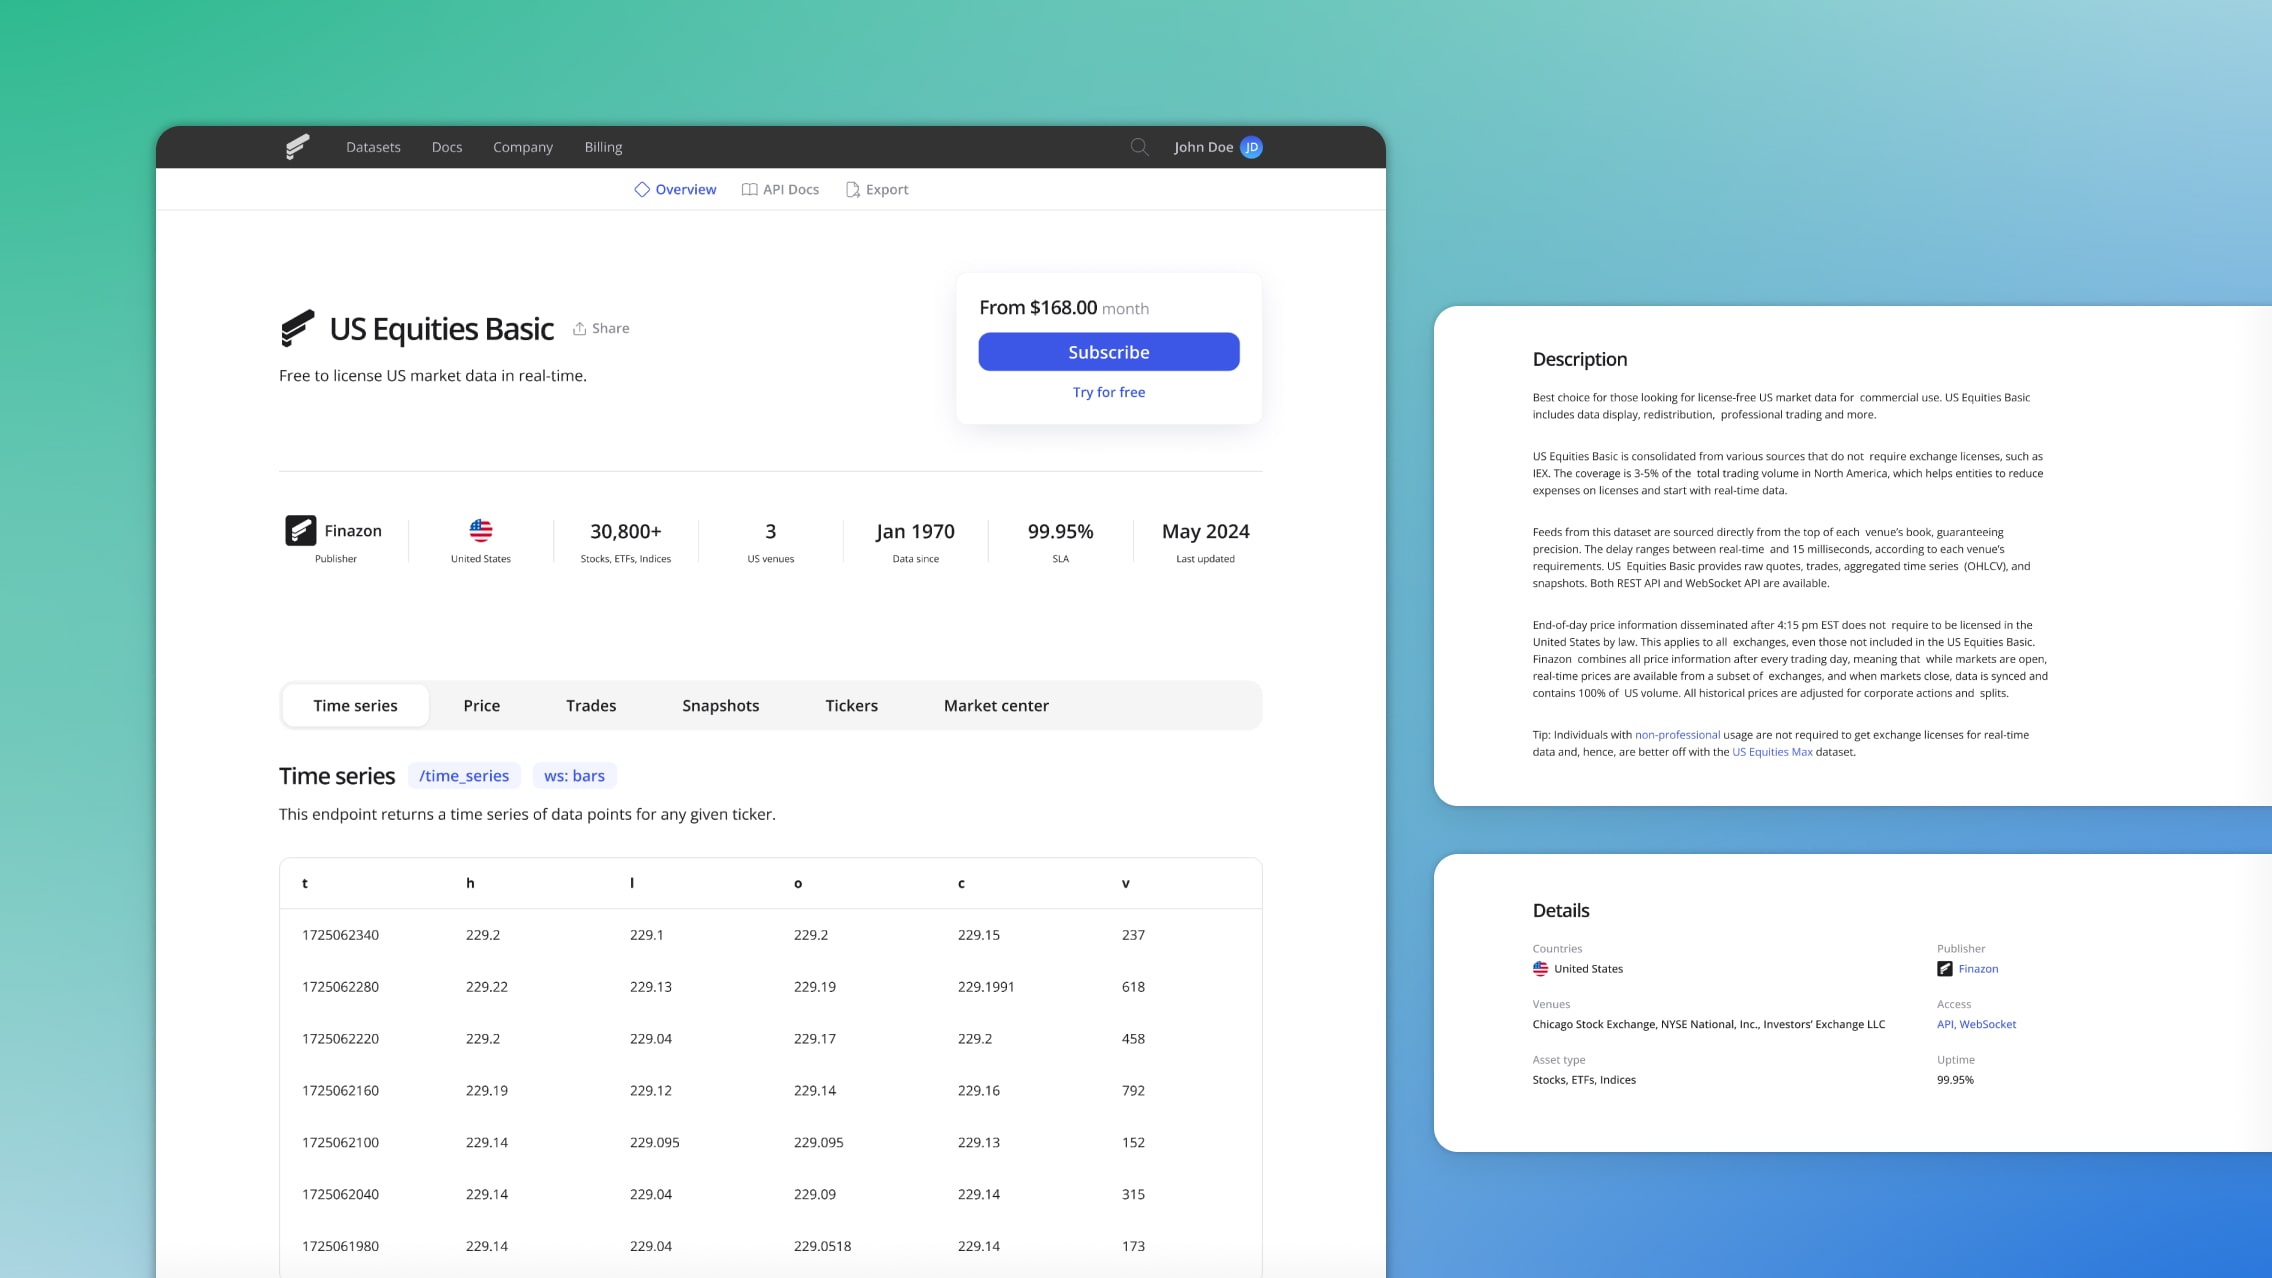The height and width of the screenshot is (1278, 2272).
Task: Click the Description heading
Action: pyautogui.click(x=1579, y=359)
